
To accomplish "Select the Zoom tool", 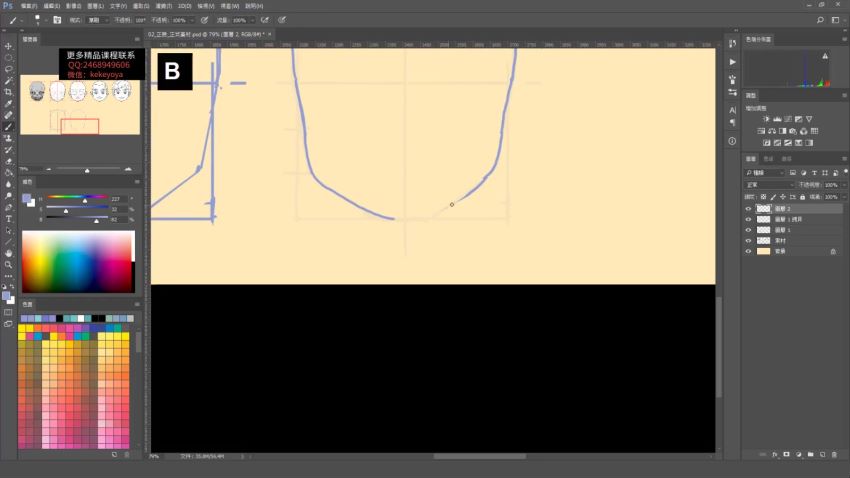I will coord(9,264).
